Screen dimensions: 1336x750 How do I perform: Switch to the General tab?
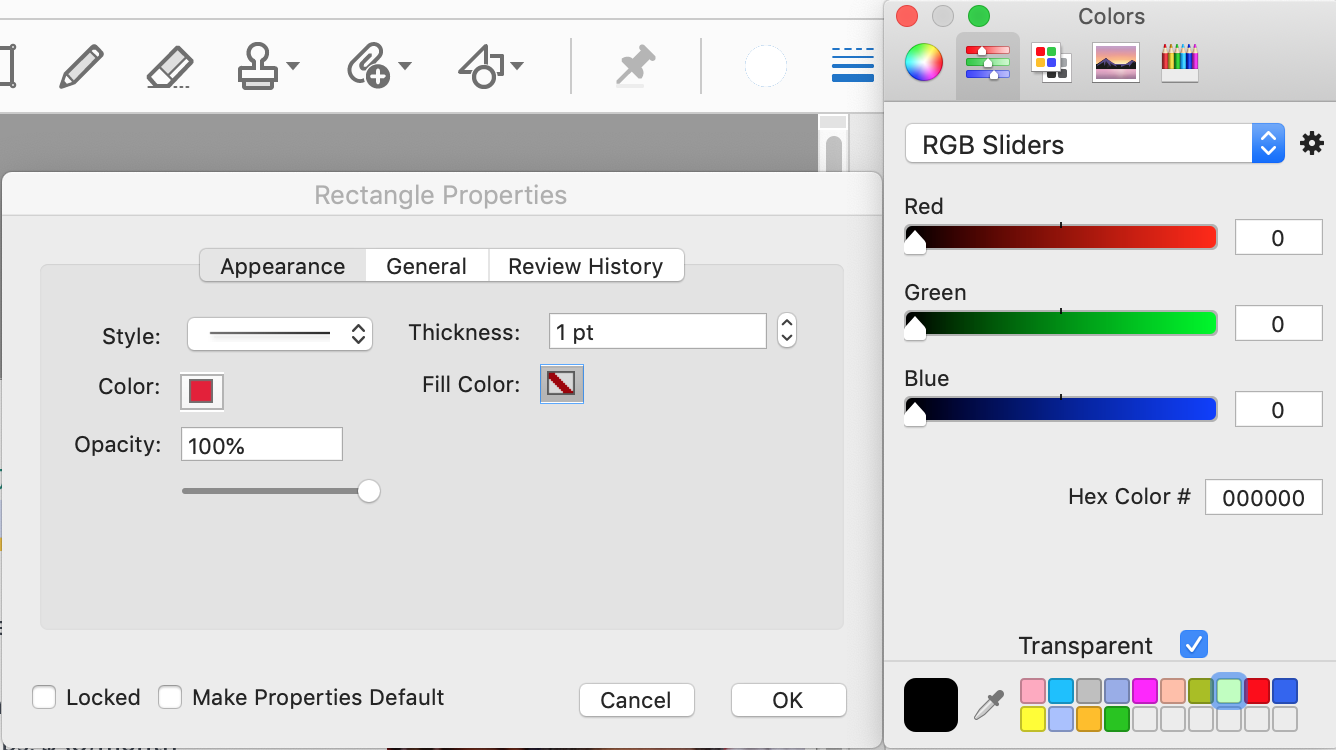[x=427, y=266]
